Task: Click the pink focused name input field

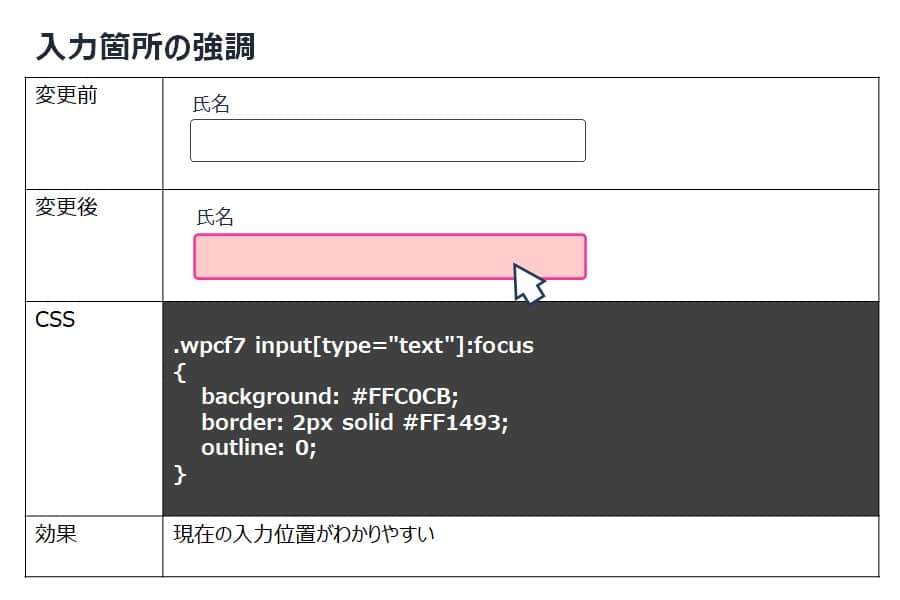Action: coord(390,257)
